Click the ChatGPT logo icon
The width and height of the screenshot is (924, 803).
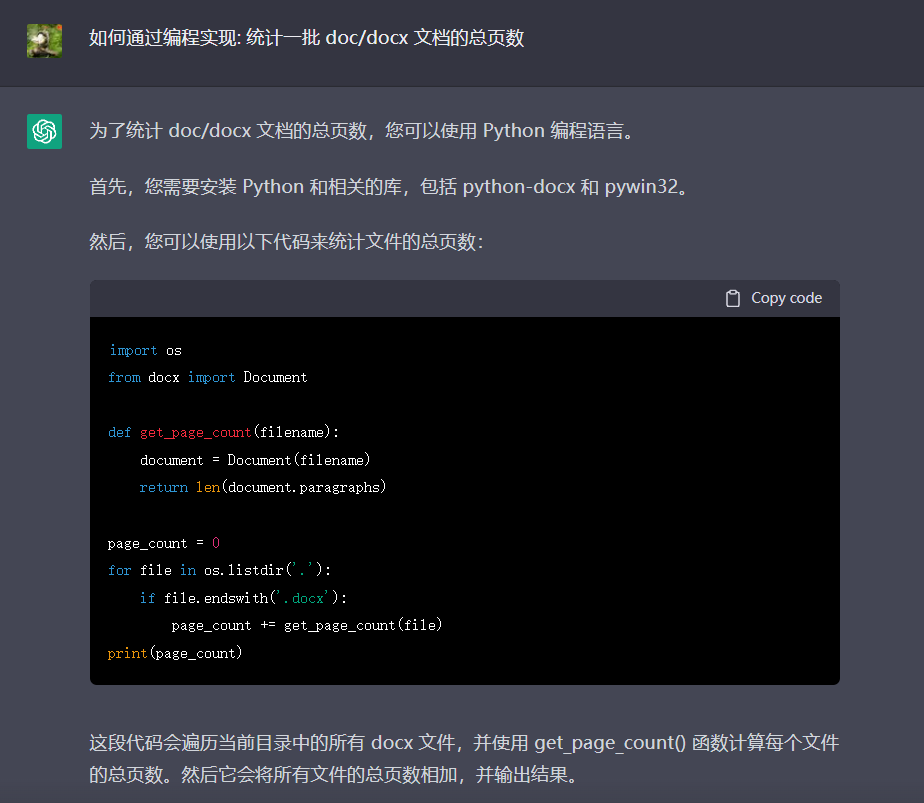[x=44, y=131]
